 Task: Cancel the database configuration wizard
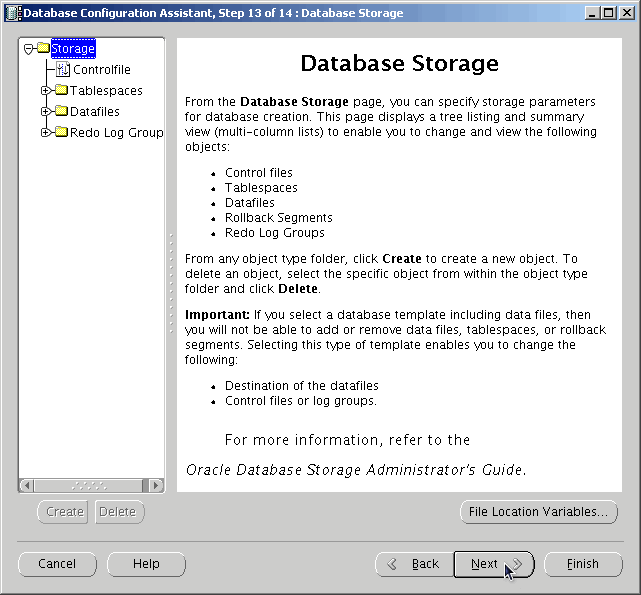(57, 564)
